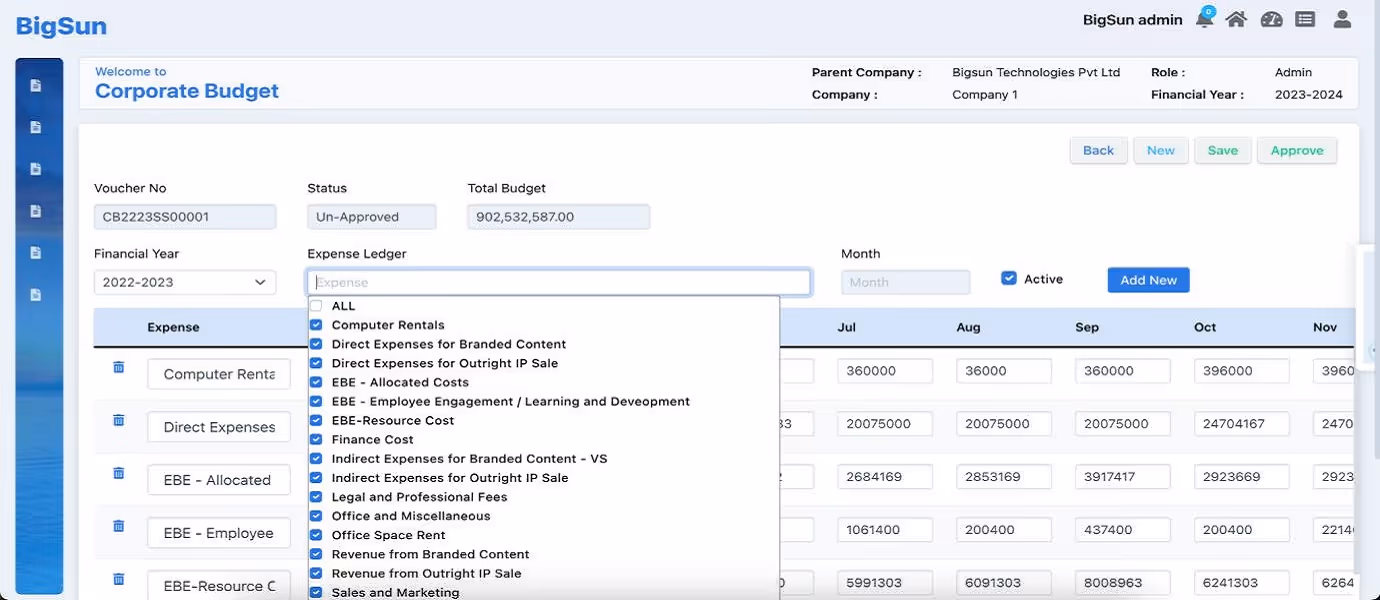The height and width of the screenshot is (600, 1380).
Task: Uncheck Indirect Expenses for Branded Content - VS
Action: (x=316, y=458)
